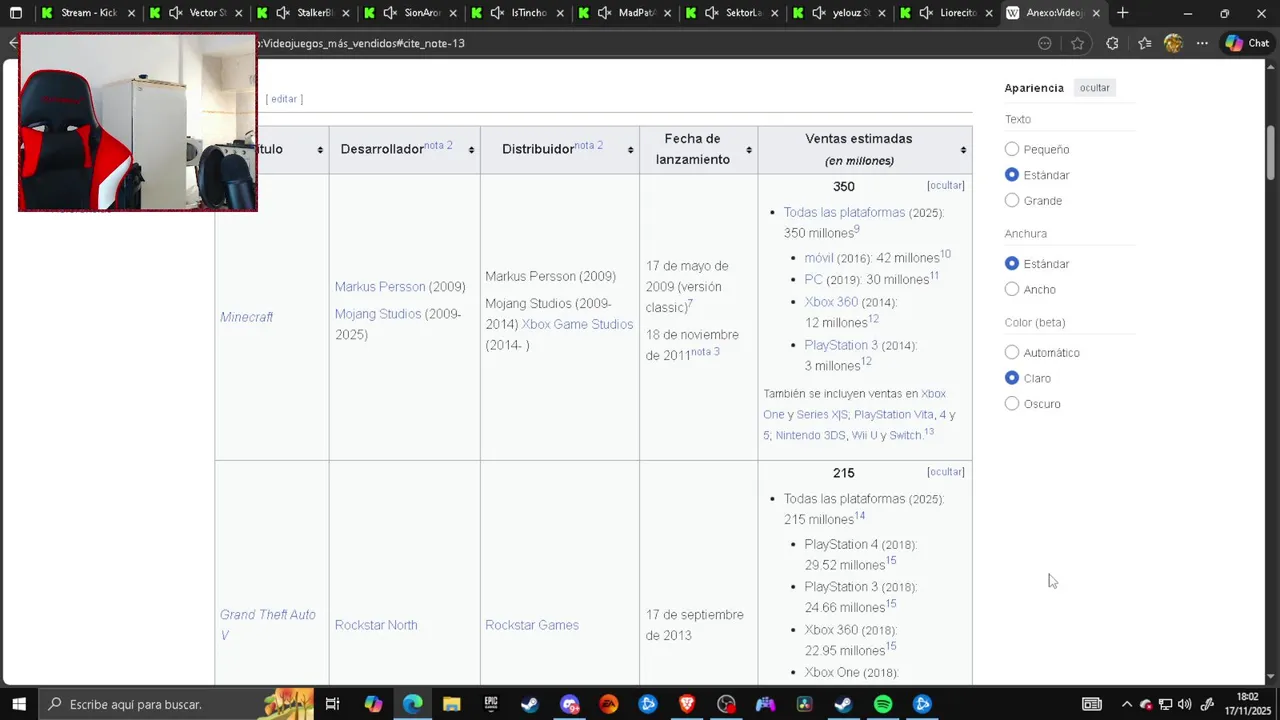Image resolution: width=1280 pixels, height=720 pixels.
Task: Select Automático color option
Action: tap(1012, 353)
